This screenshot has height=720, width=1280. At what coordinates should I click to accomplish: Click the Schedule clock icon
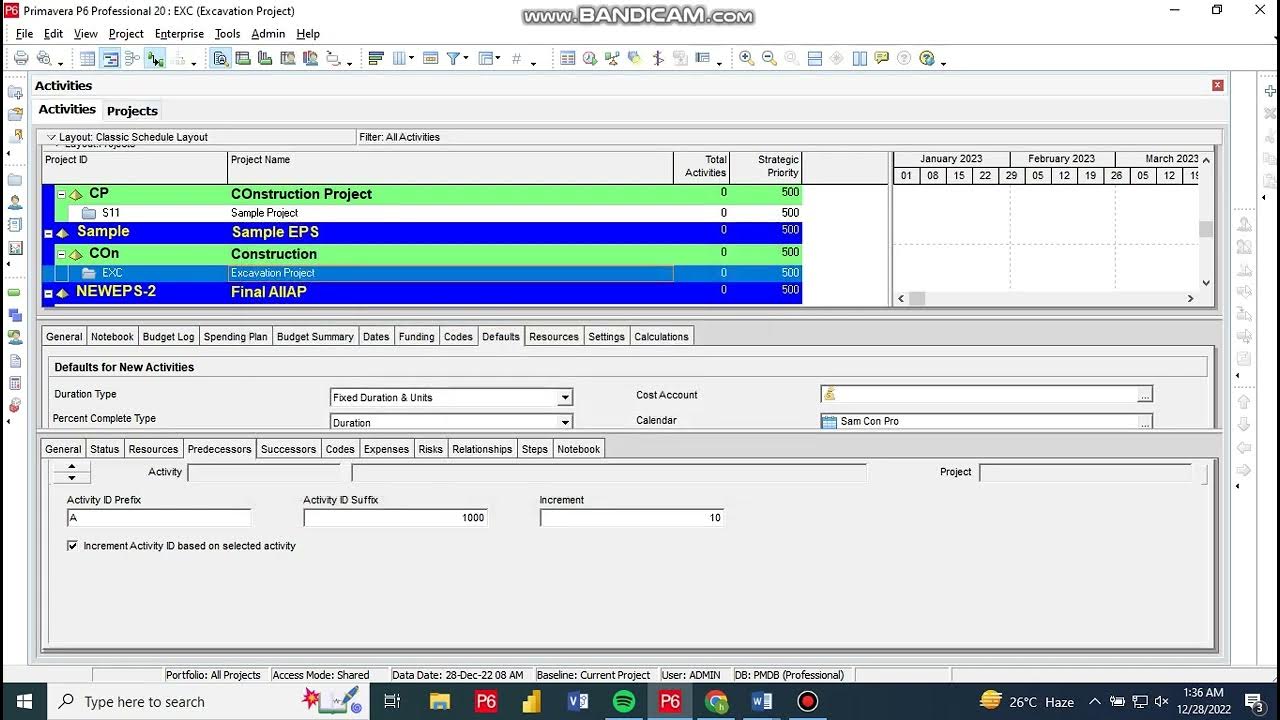[x=589, y=59]
